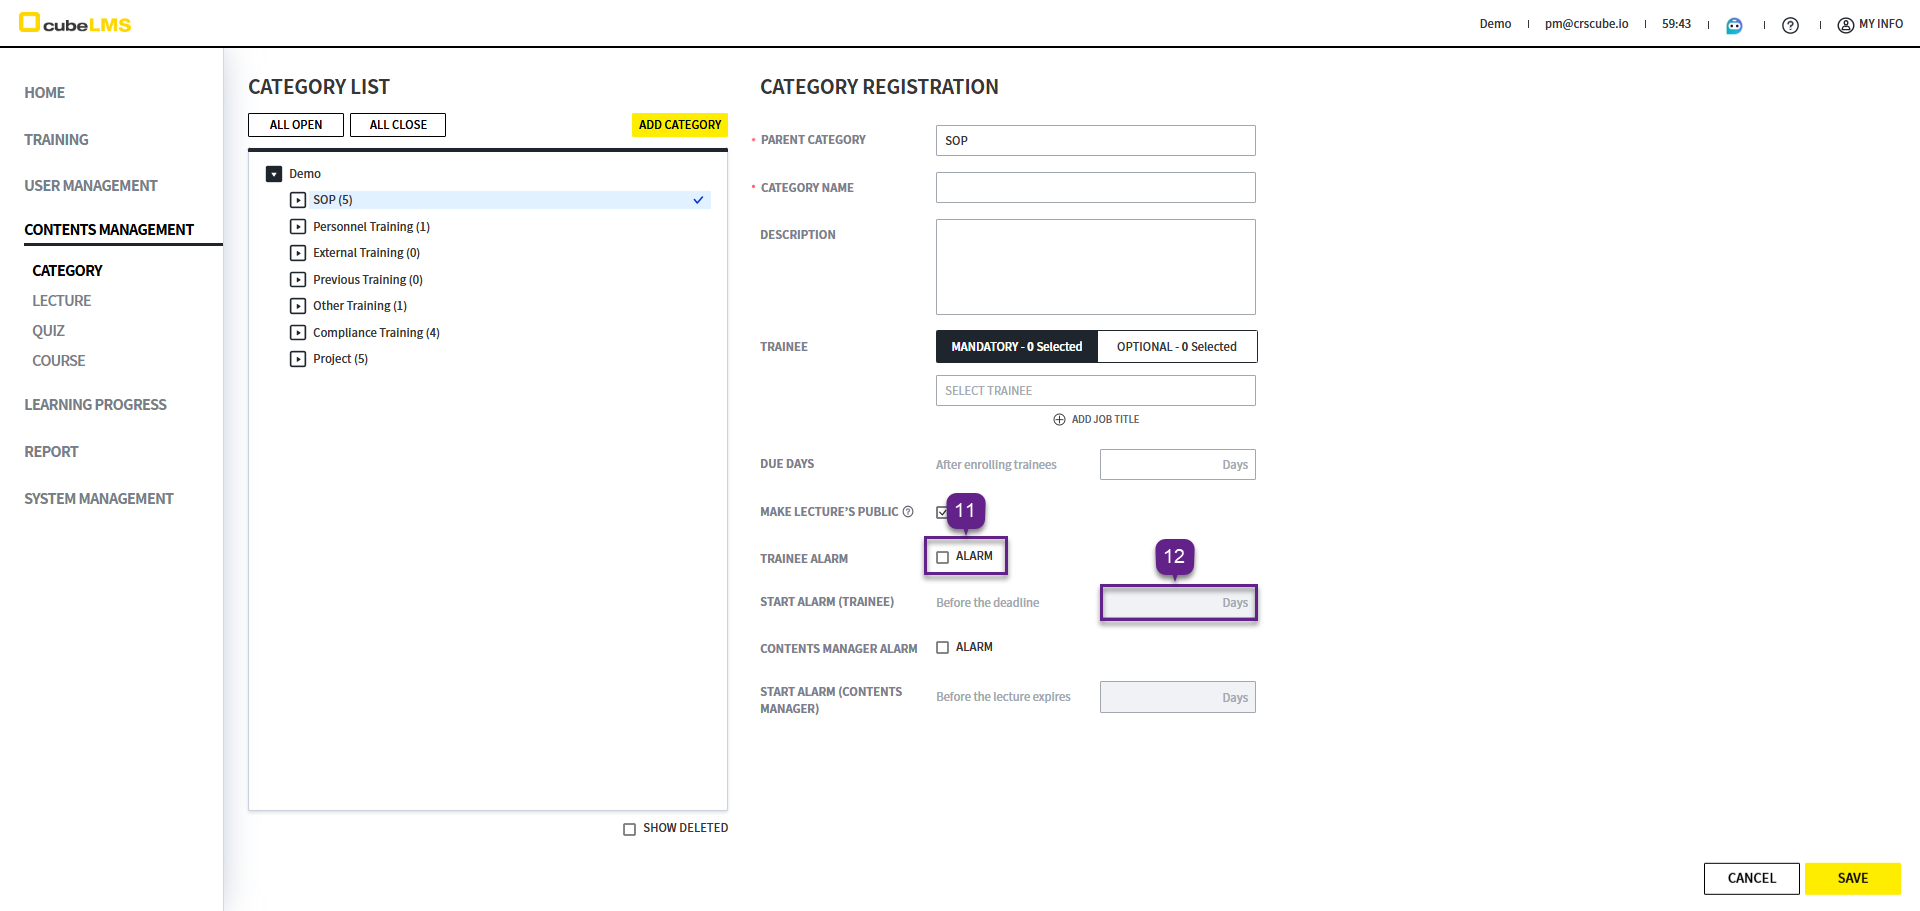Expand the SOP category tree node
The width and height of the screenshot is (1920, 911).
click(298, 200)
